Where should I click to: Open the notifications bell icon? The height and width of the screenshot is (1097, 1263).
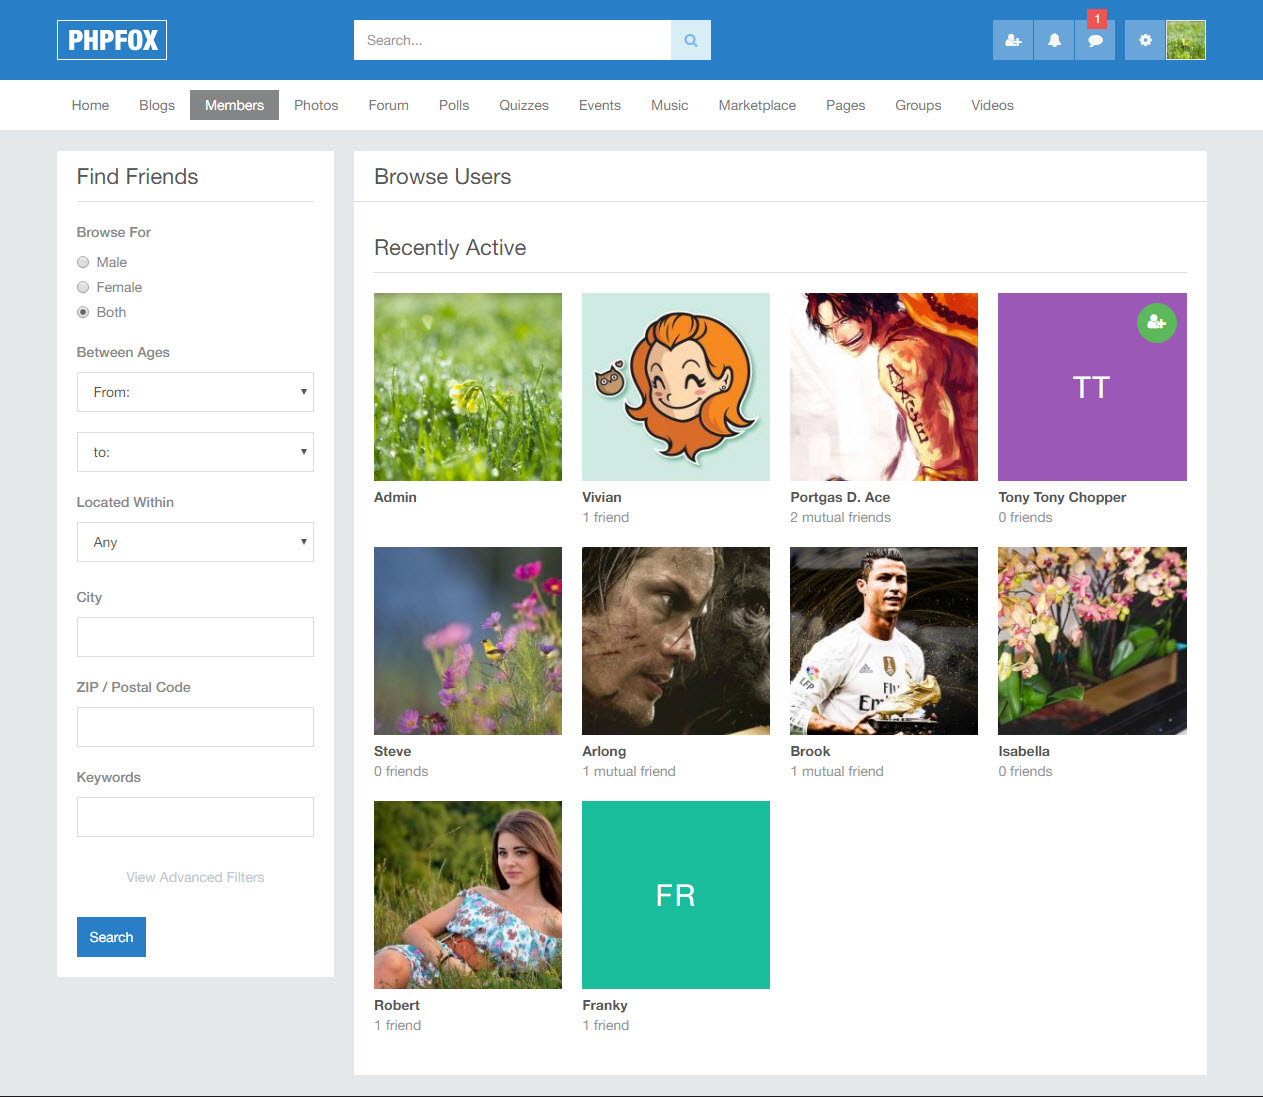point(1054,40)
